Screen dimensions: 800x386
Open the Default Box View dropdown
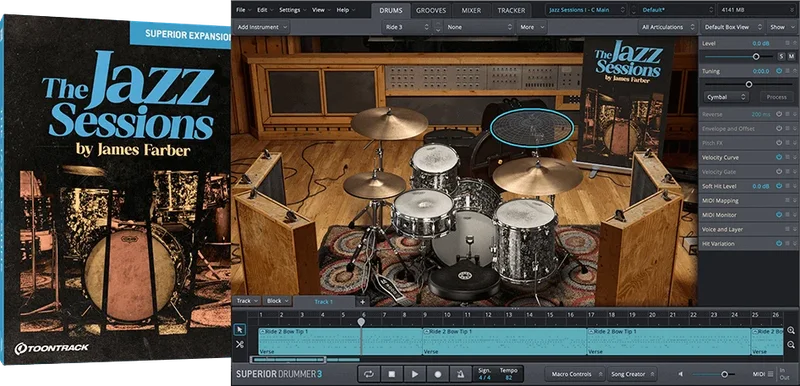733,27
